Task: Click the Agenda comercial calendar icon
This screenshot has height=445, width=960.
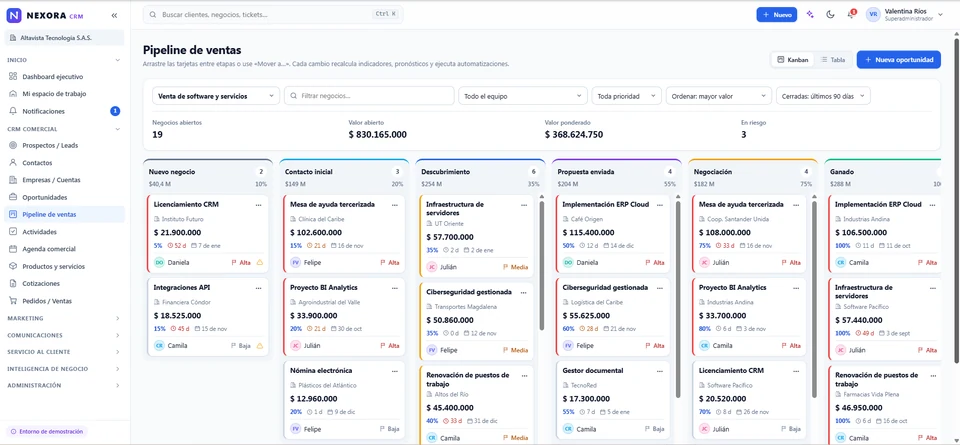Action: pyautogui.click(x=13, y=249)
